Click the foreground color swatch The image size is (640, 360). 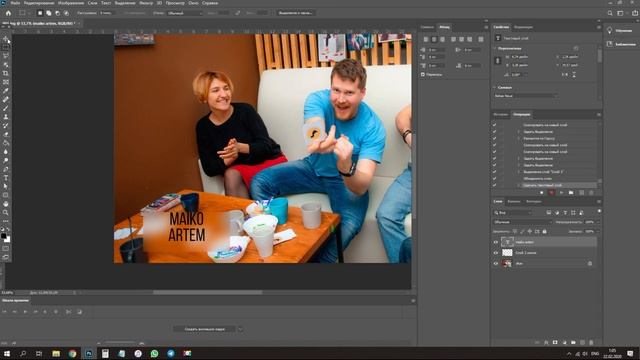(4, 236)
